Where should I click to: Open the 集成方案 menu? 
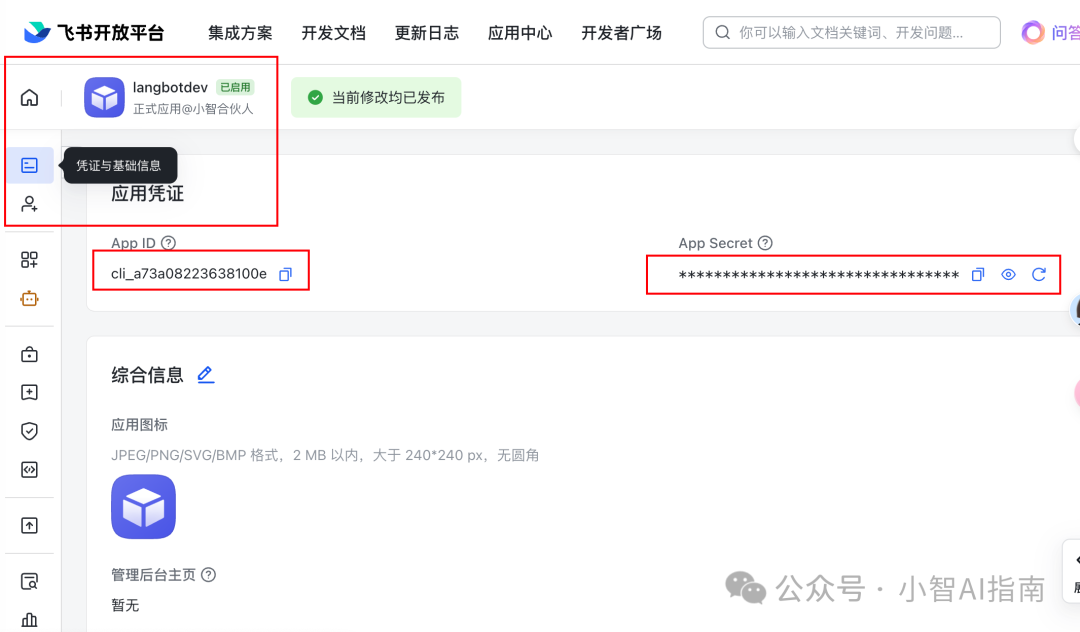click(x=240, y=33)
